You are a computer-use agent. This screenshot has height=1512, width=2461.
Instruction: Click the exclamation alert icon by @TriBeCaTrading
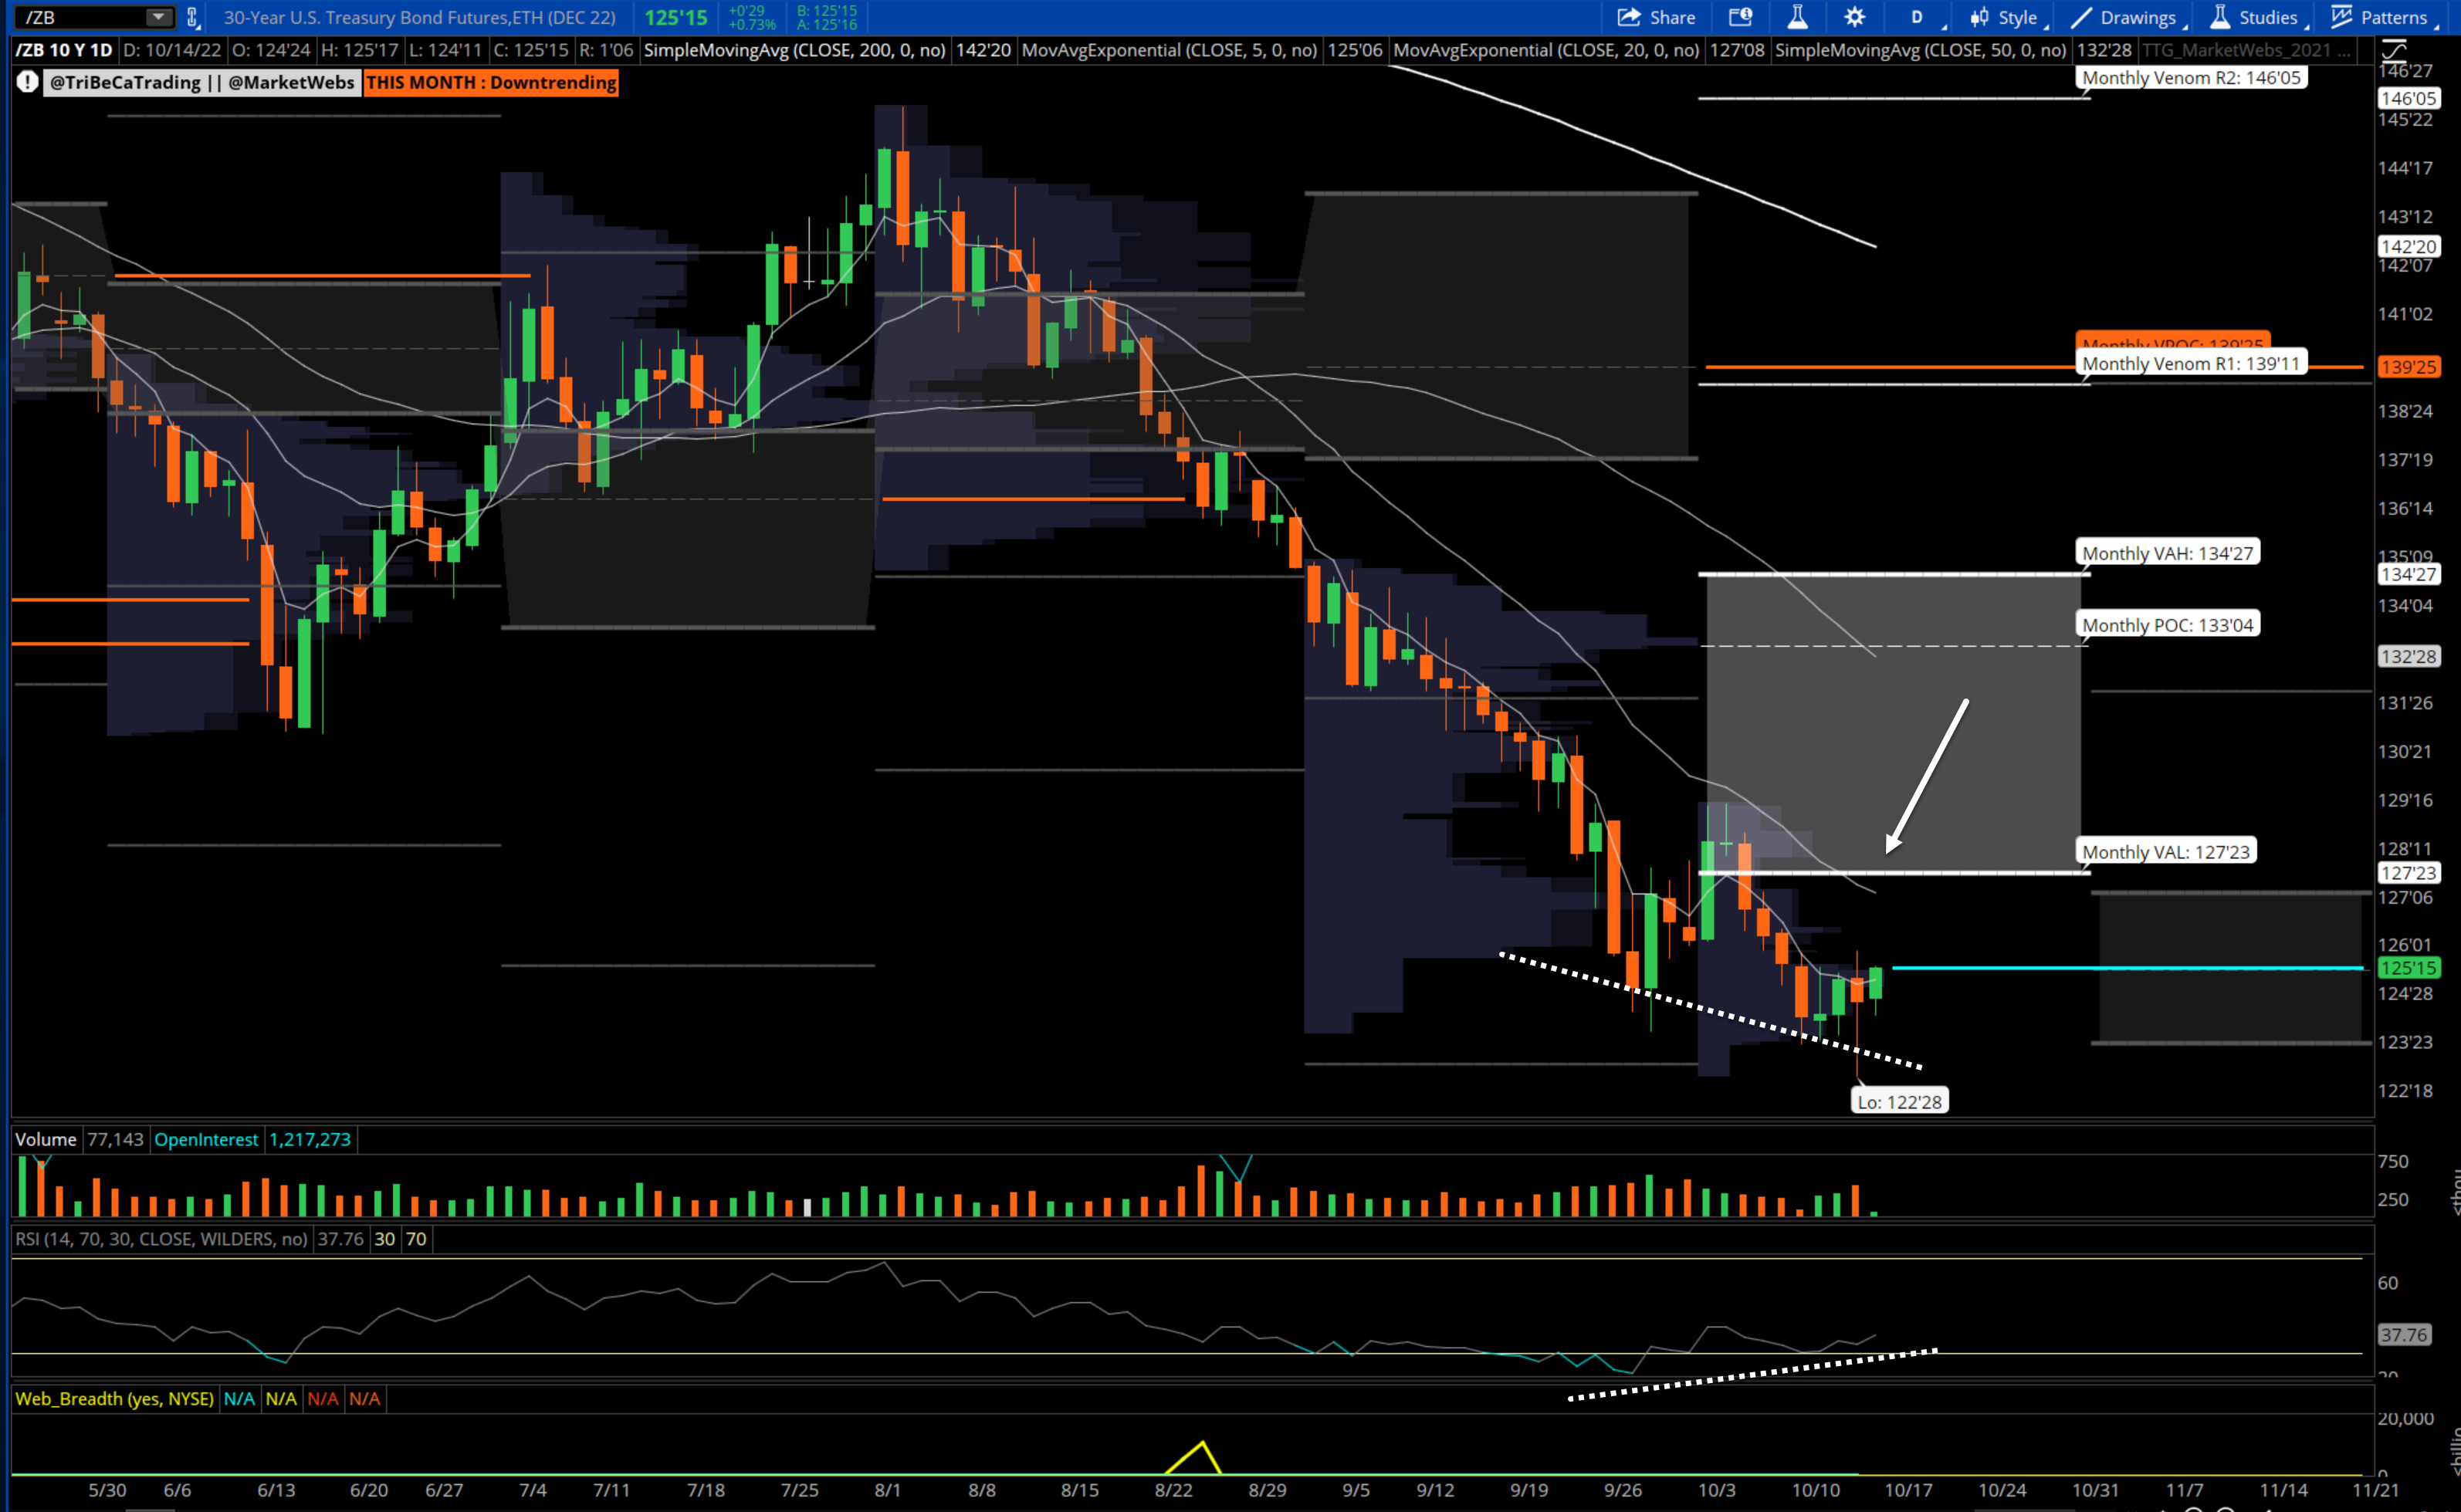pos(28,82)
